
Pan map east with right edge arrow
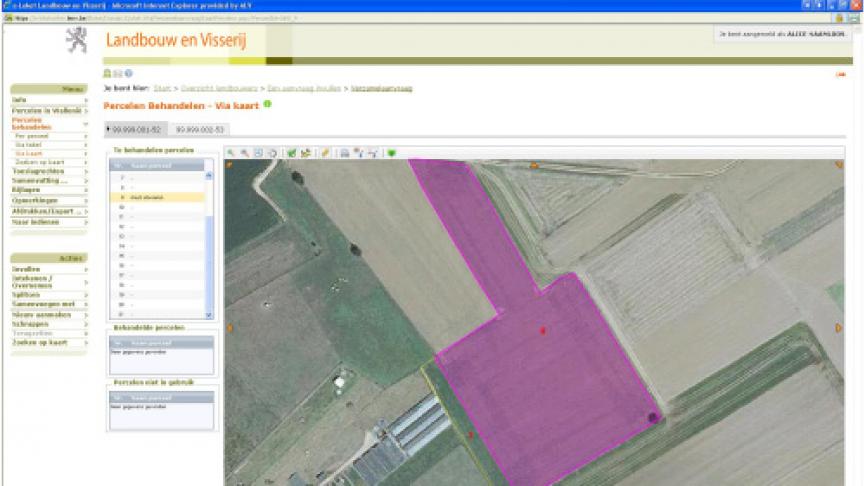[x=838, y=328]
